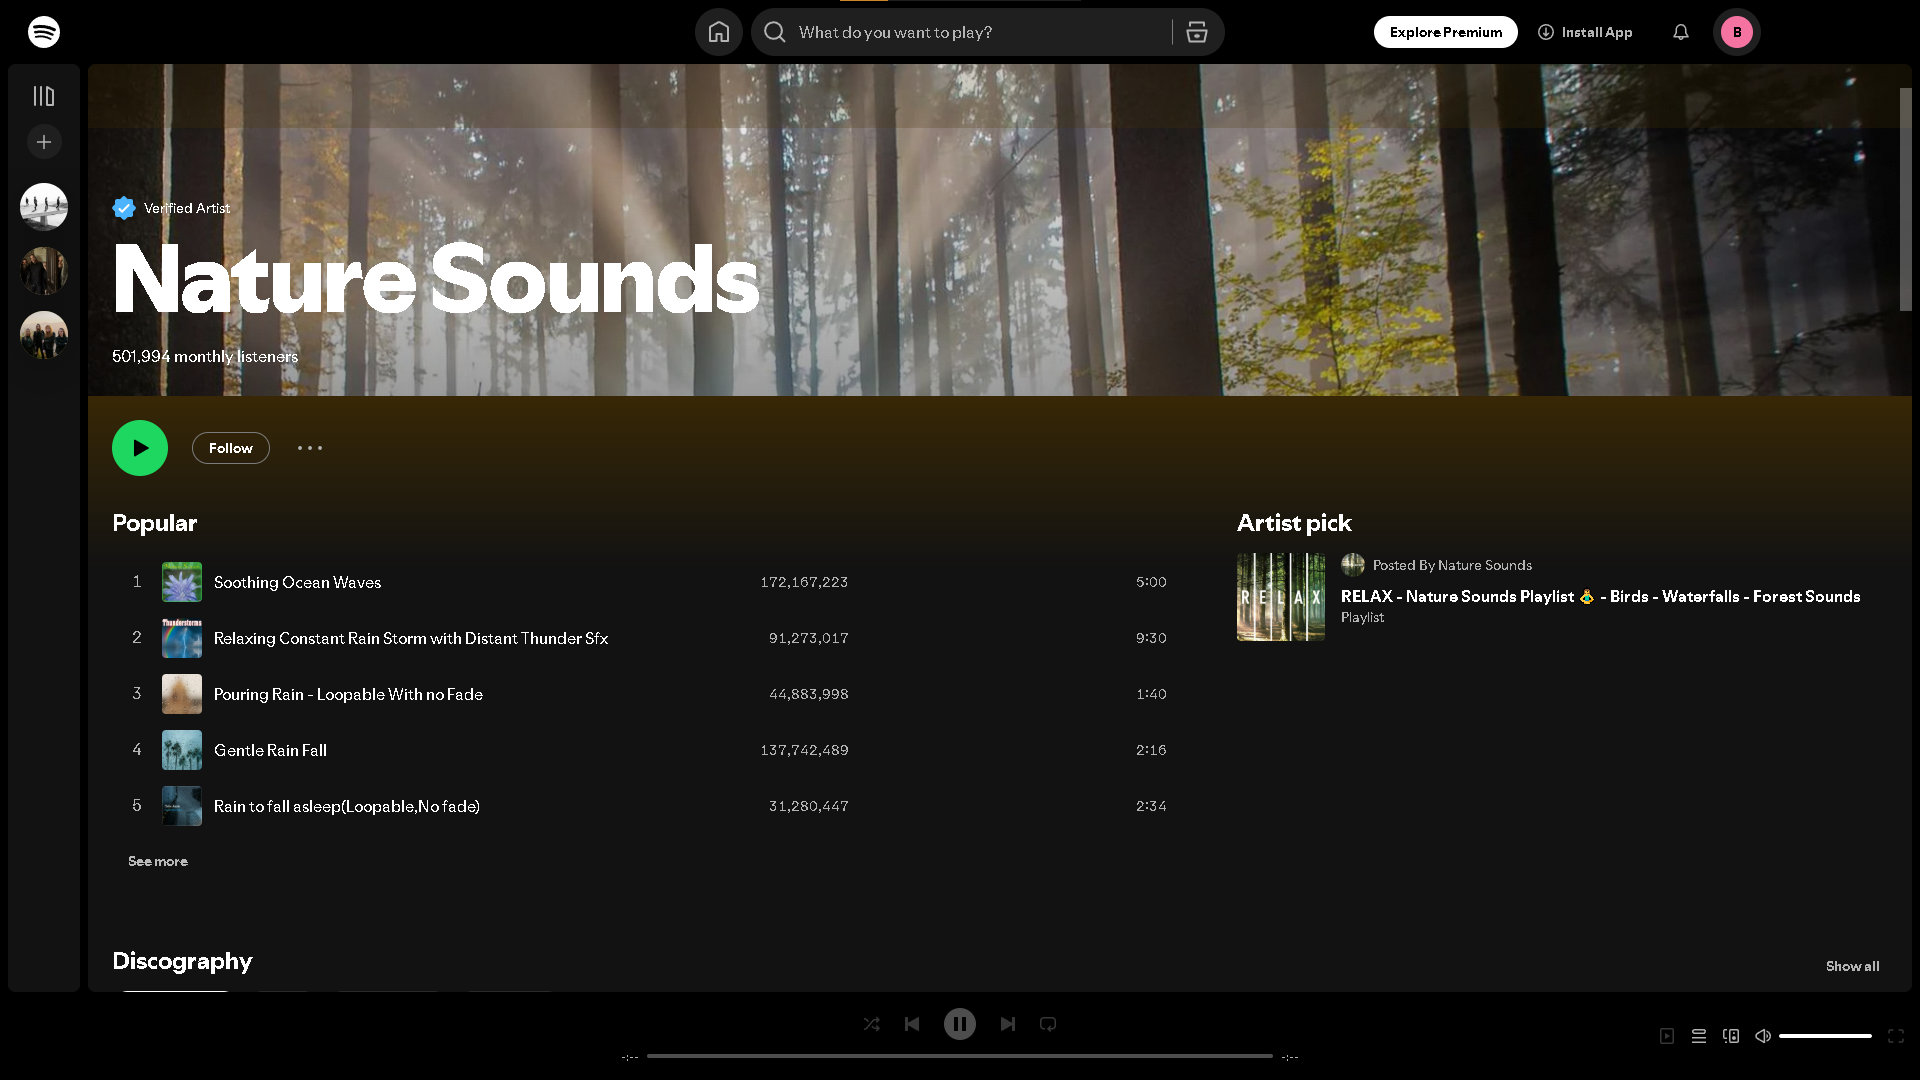Mute volume using speaker icon
The height and width of the screenshot is (1080, 1920).
tap(1762, 1036)
